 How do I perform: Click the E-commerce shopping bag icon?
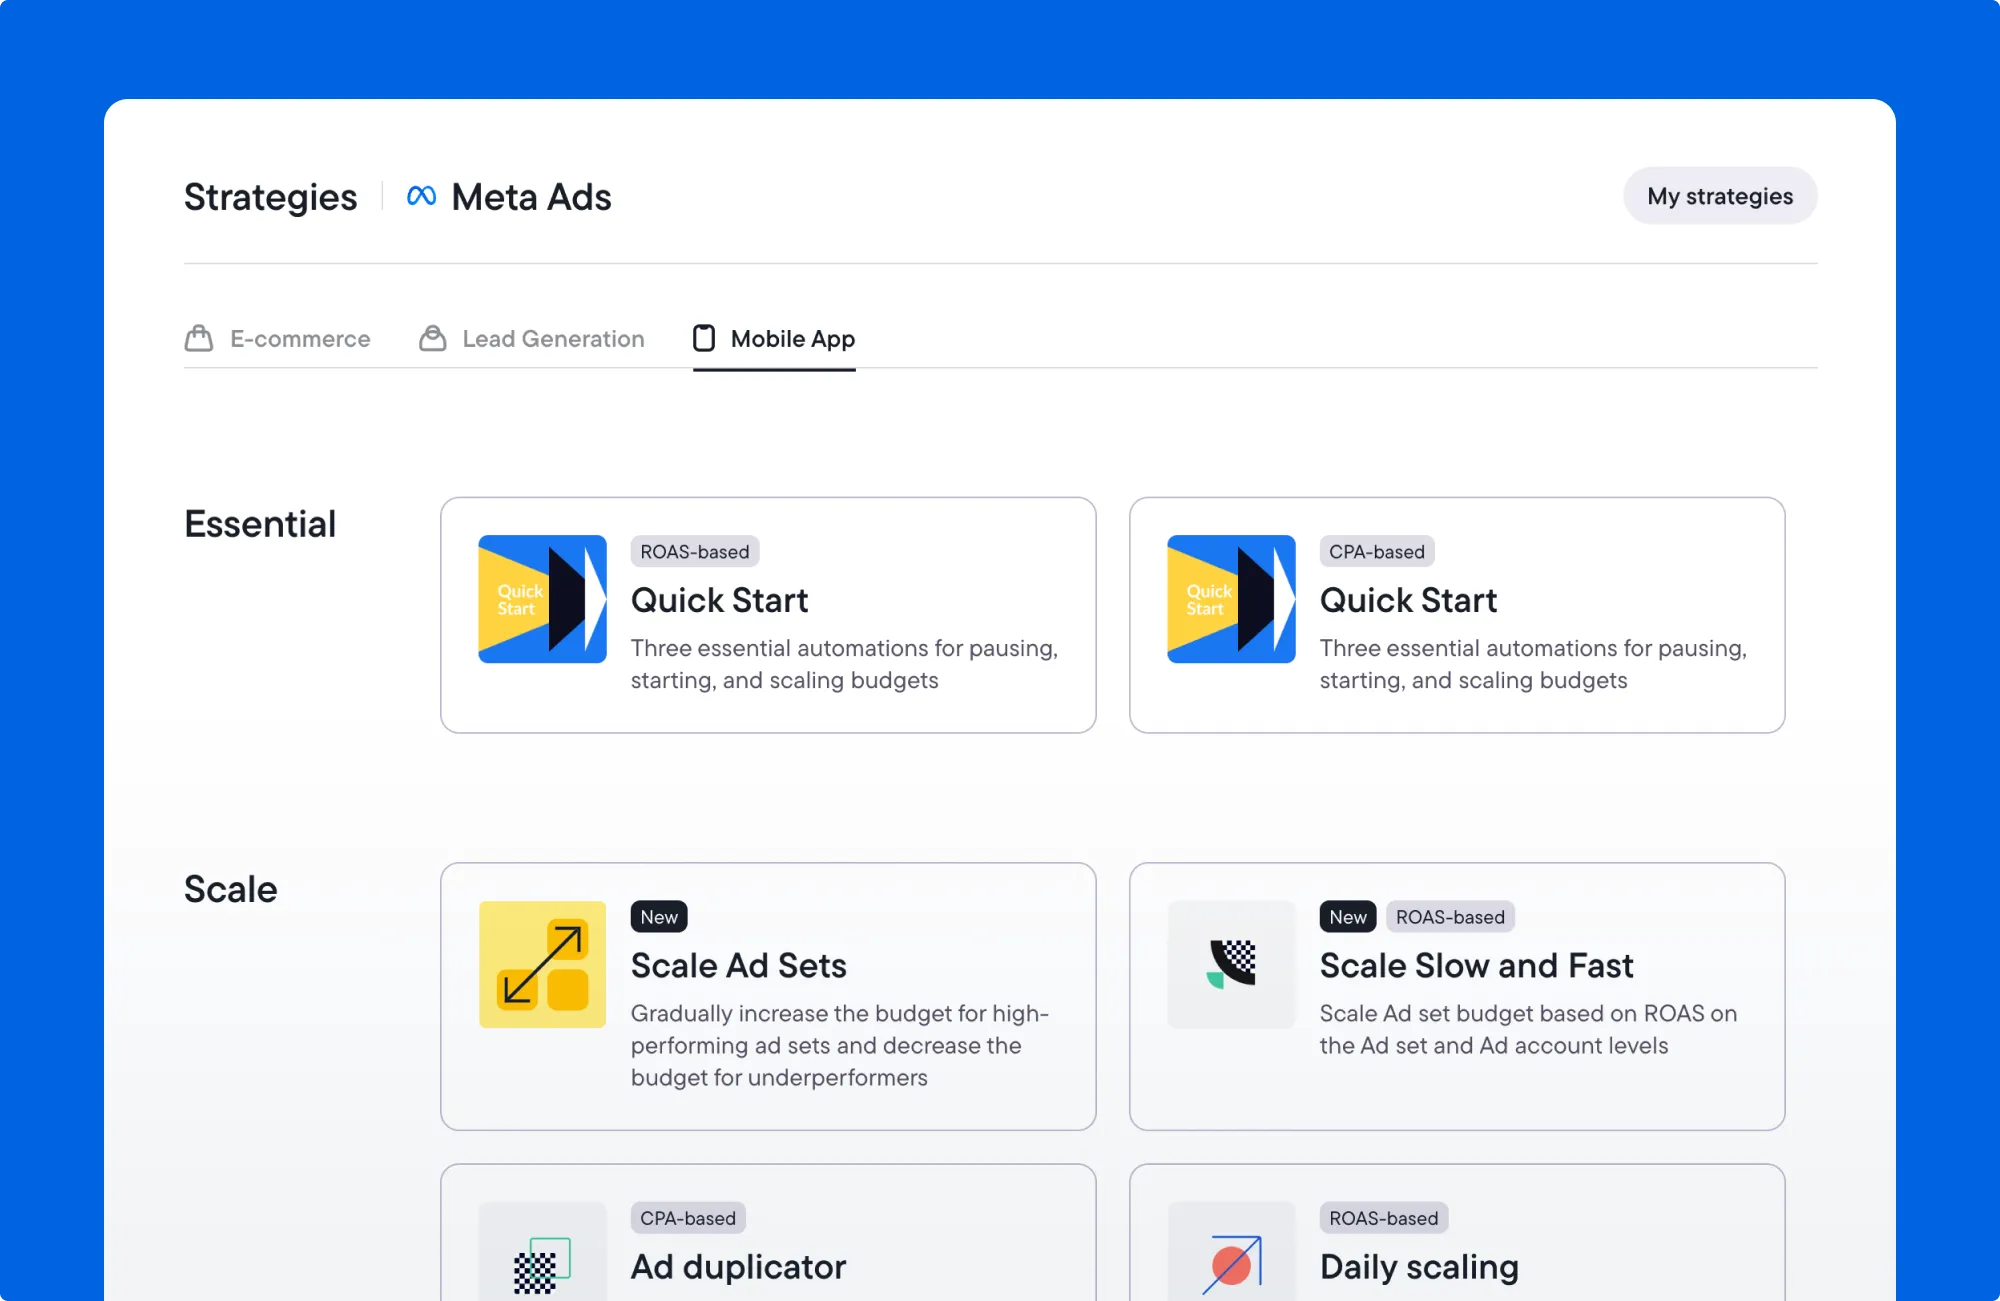199,338
